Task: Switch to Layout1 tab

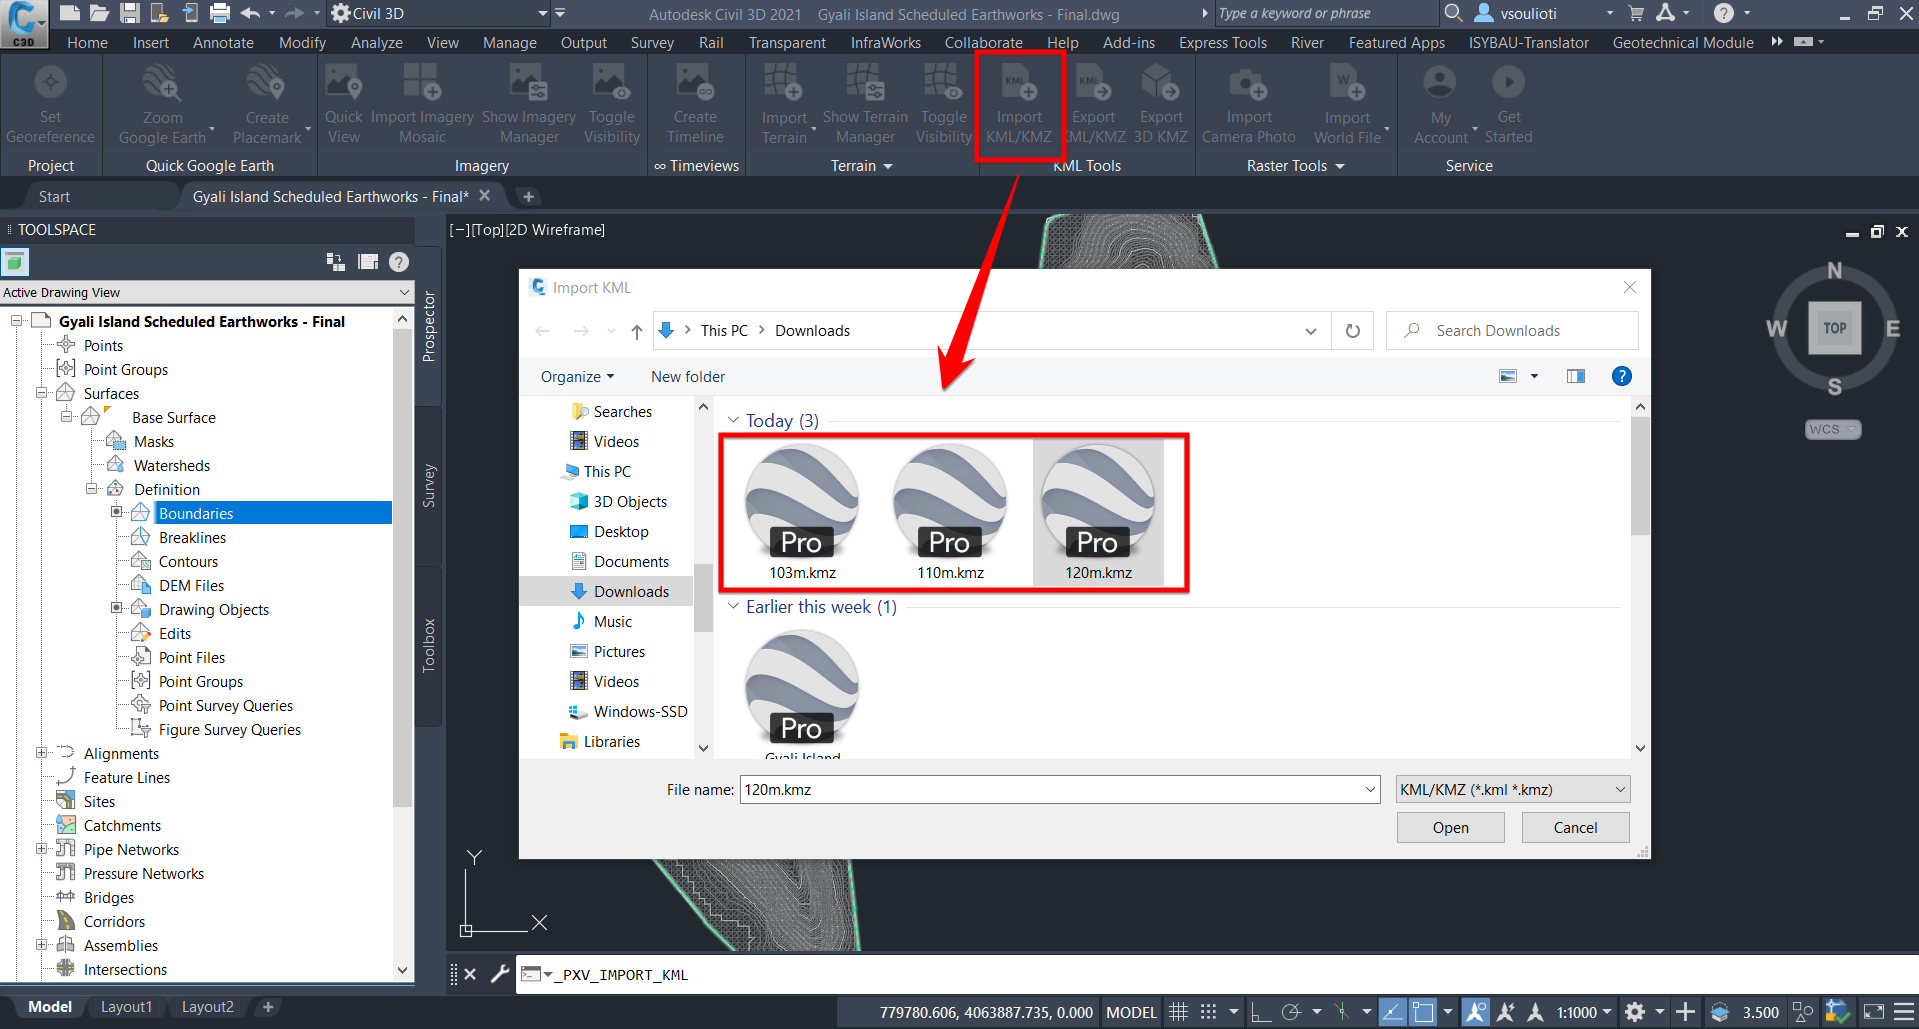Action: (126, 1007)
